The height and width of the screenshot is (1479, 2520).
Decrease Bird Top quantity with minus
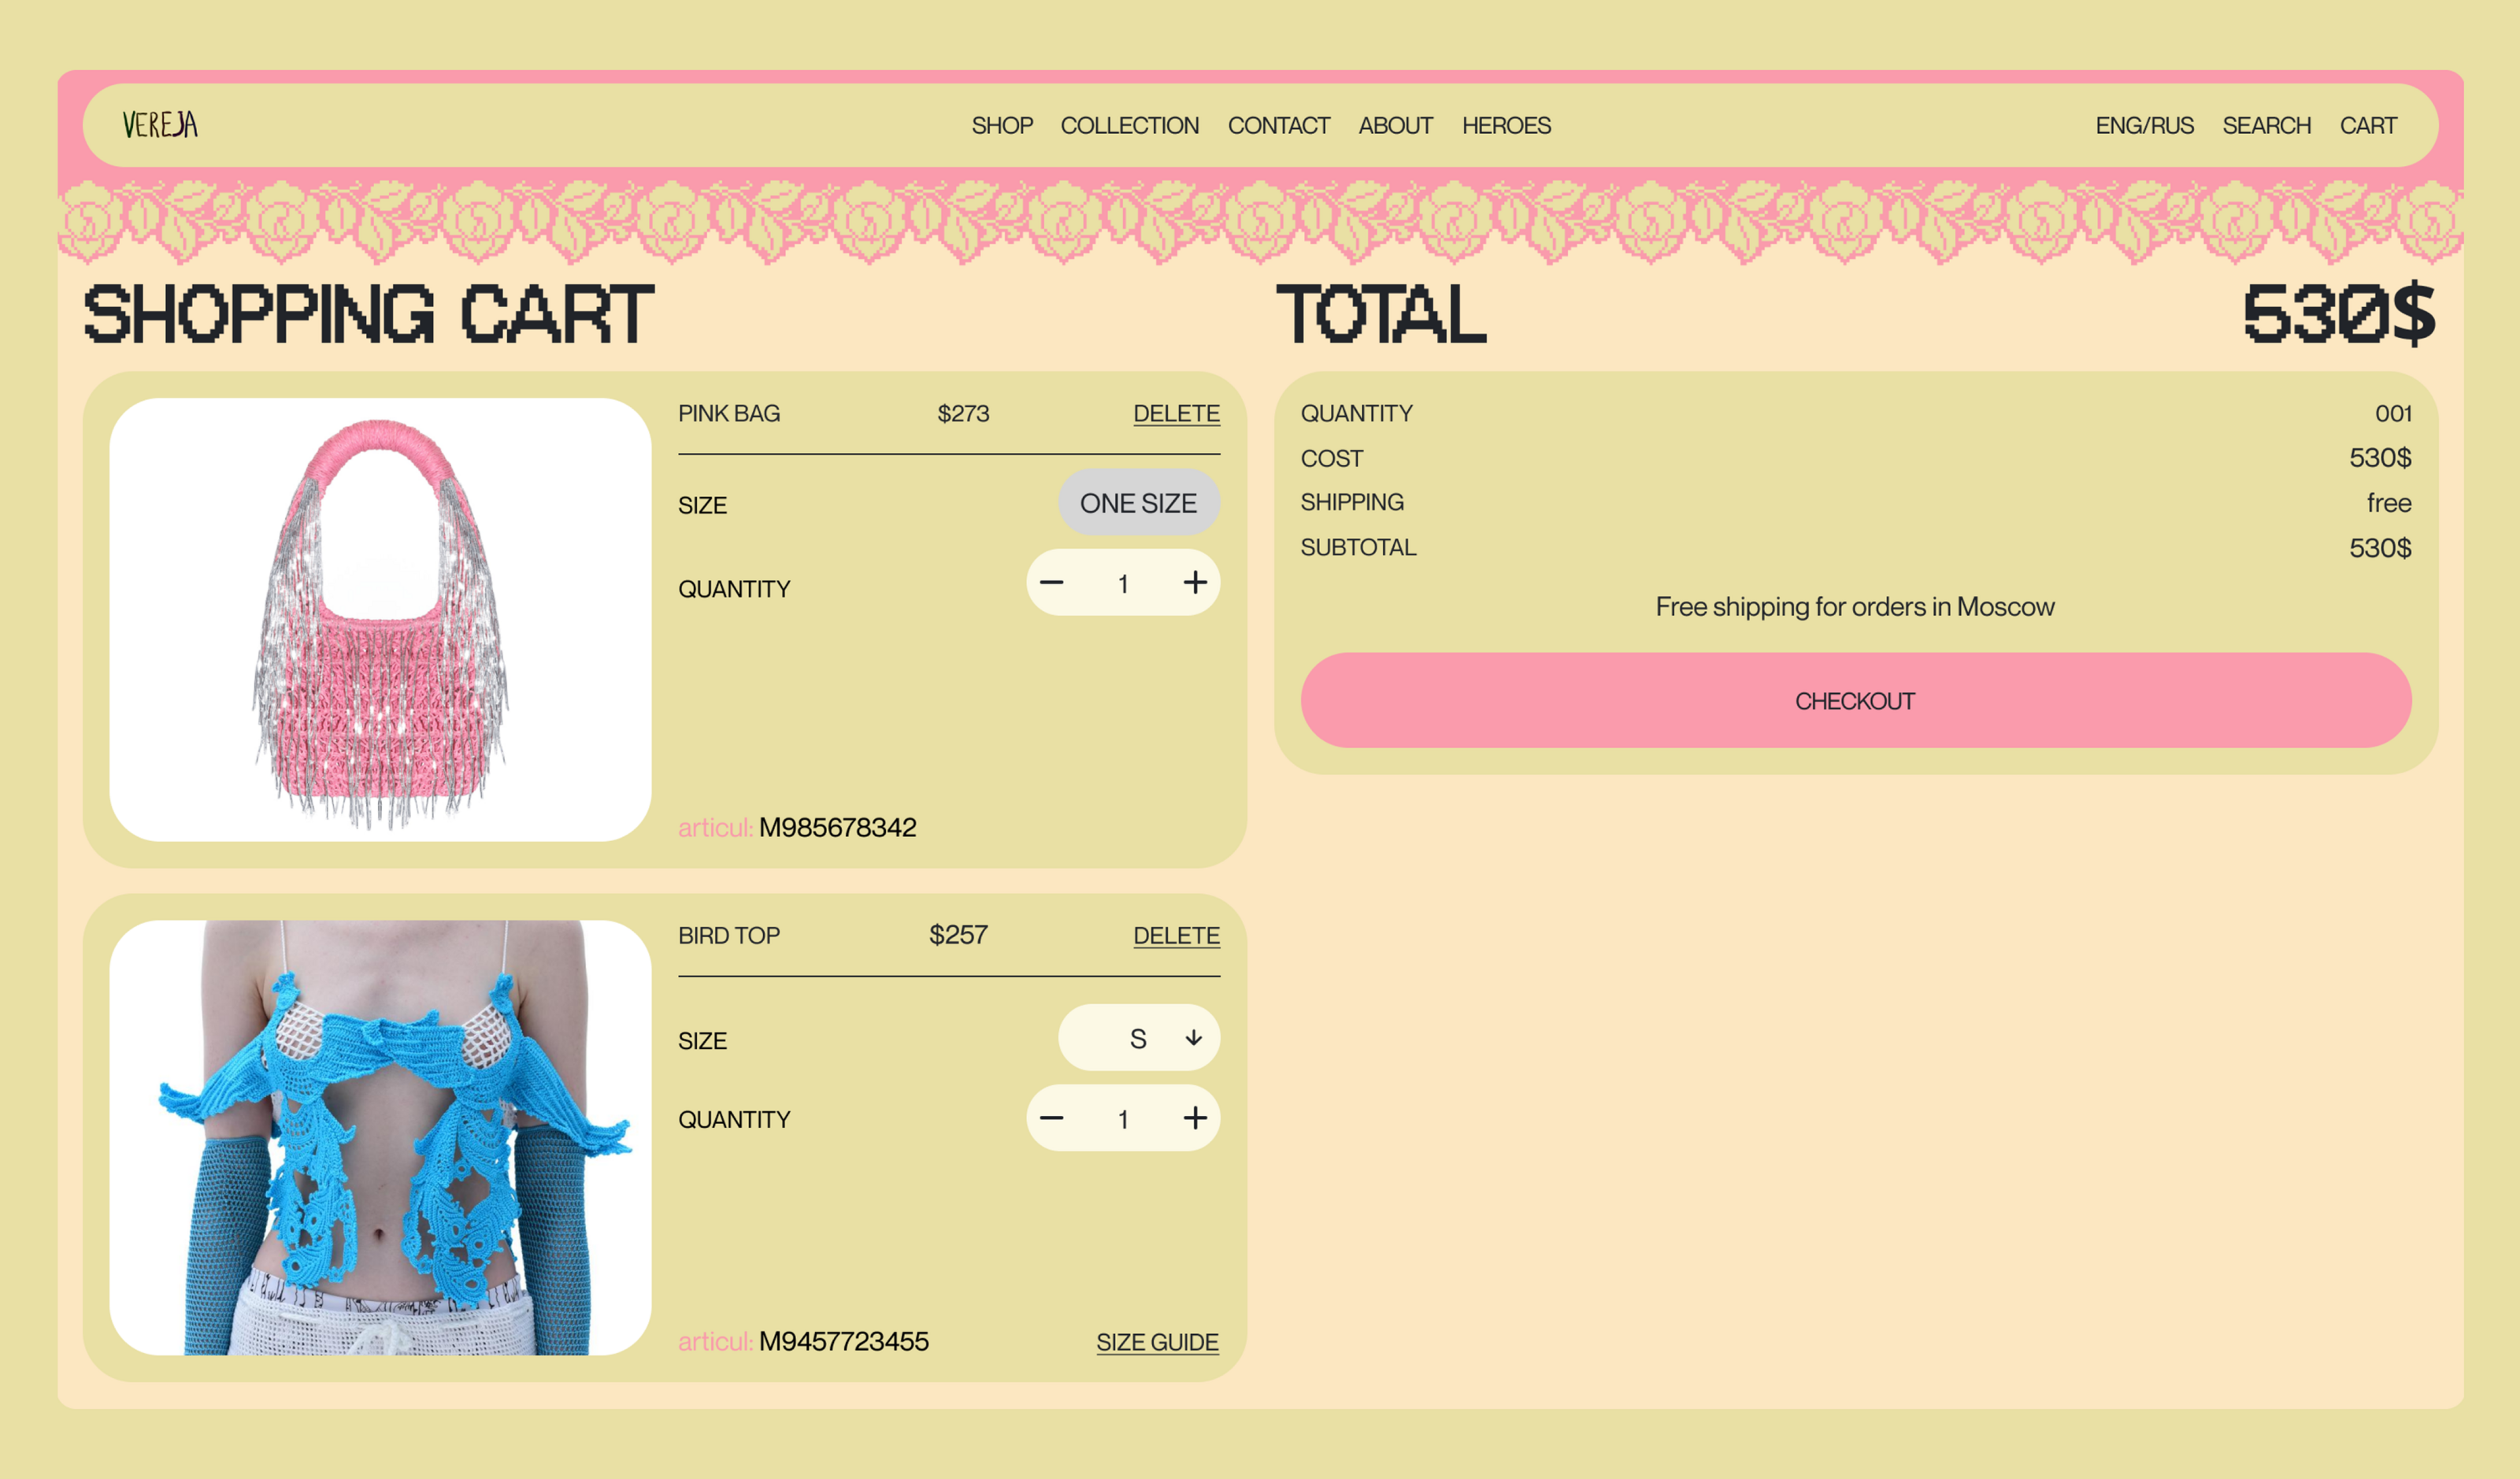[1051, 1118]
